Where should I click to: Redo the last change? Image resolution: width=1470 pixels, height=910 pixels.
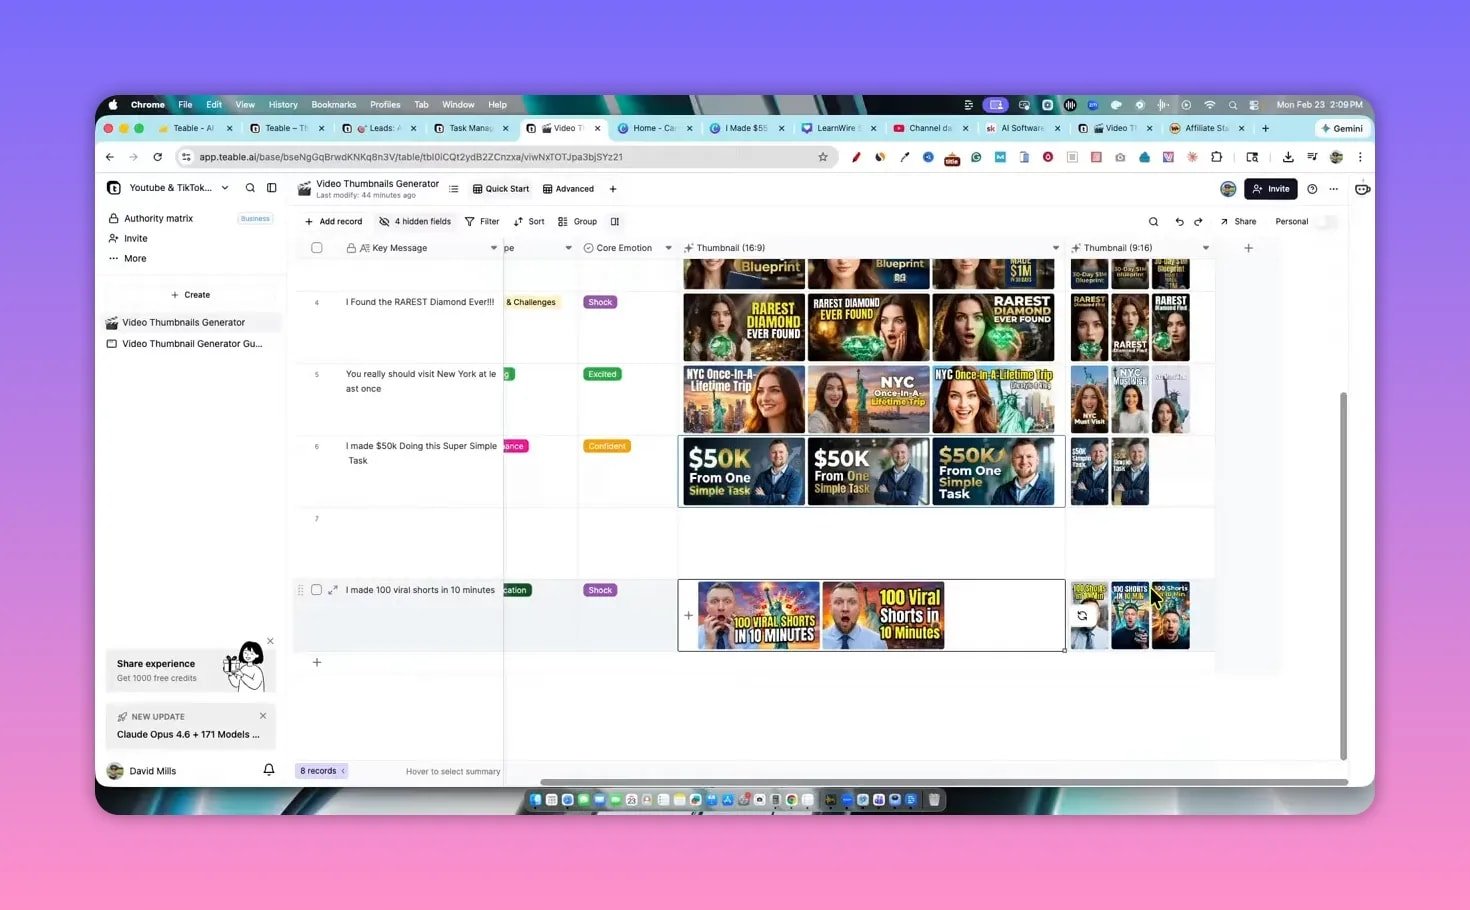(x=1199, y=221)
